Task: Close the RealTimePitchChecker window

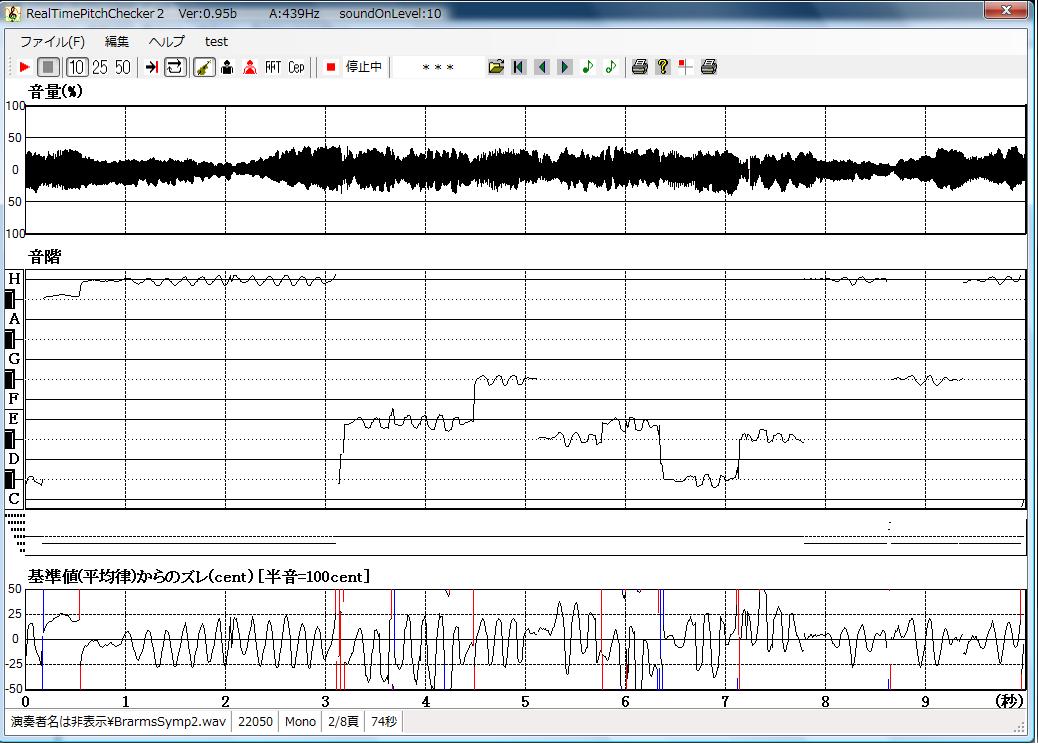Action: (1007, 10)
